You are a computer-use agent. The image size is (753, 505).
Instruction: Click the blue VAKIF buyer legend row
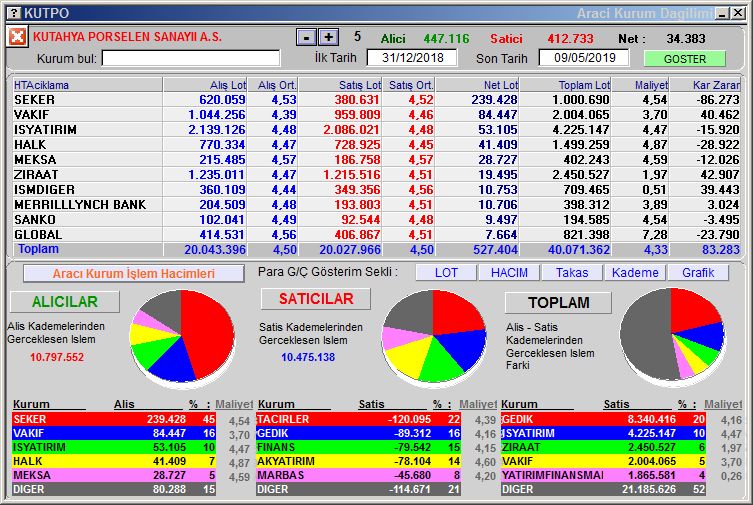tap(114, 433)
